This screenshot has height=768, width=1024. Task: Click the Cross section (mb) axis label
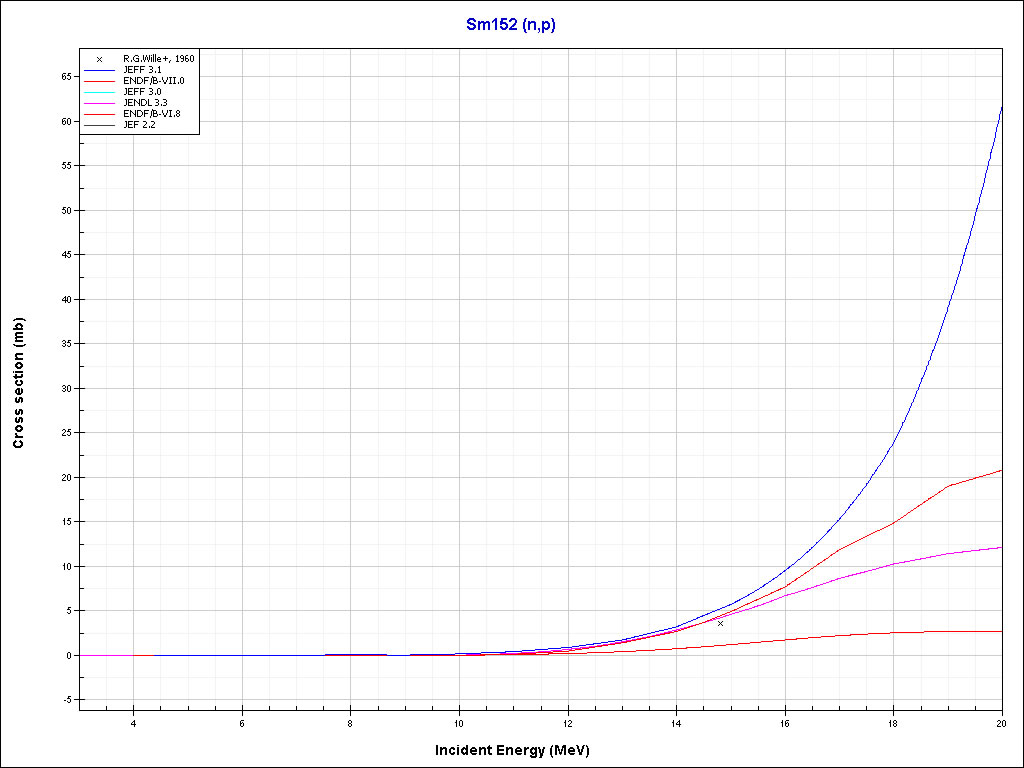19,383
